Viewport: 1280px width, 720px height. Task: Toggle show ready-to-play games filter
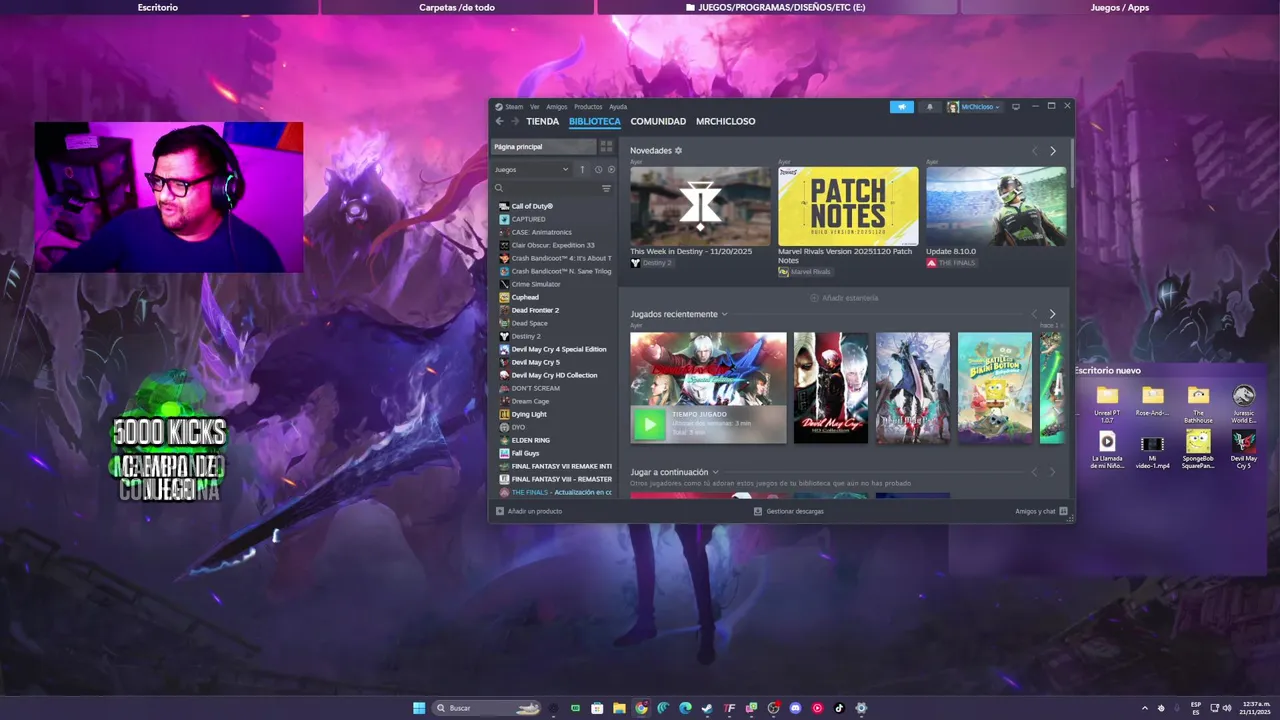[611, 169]
